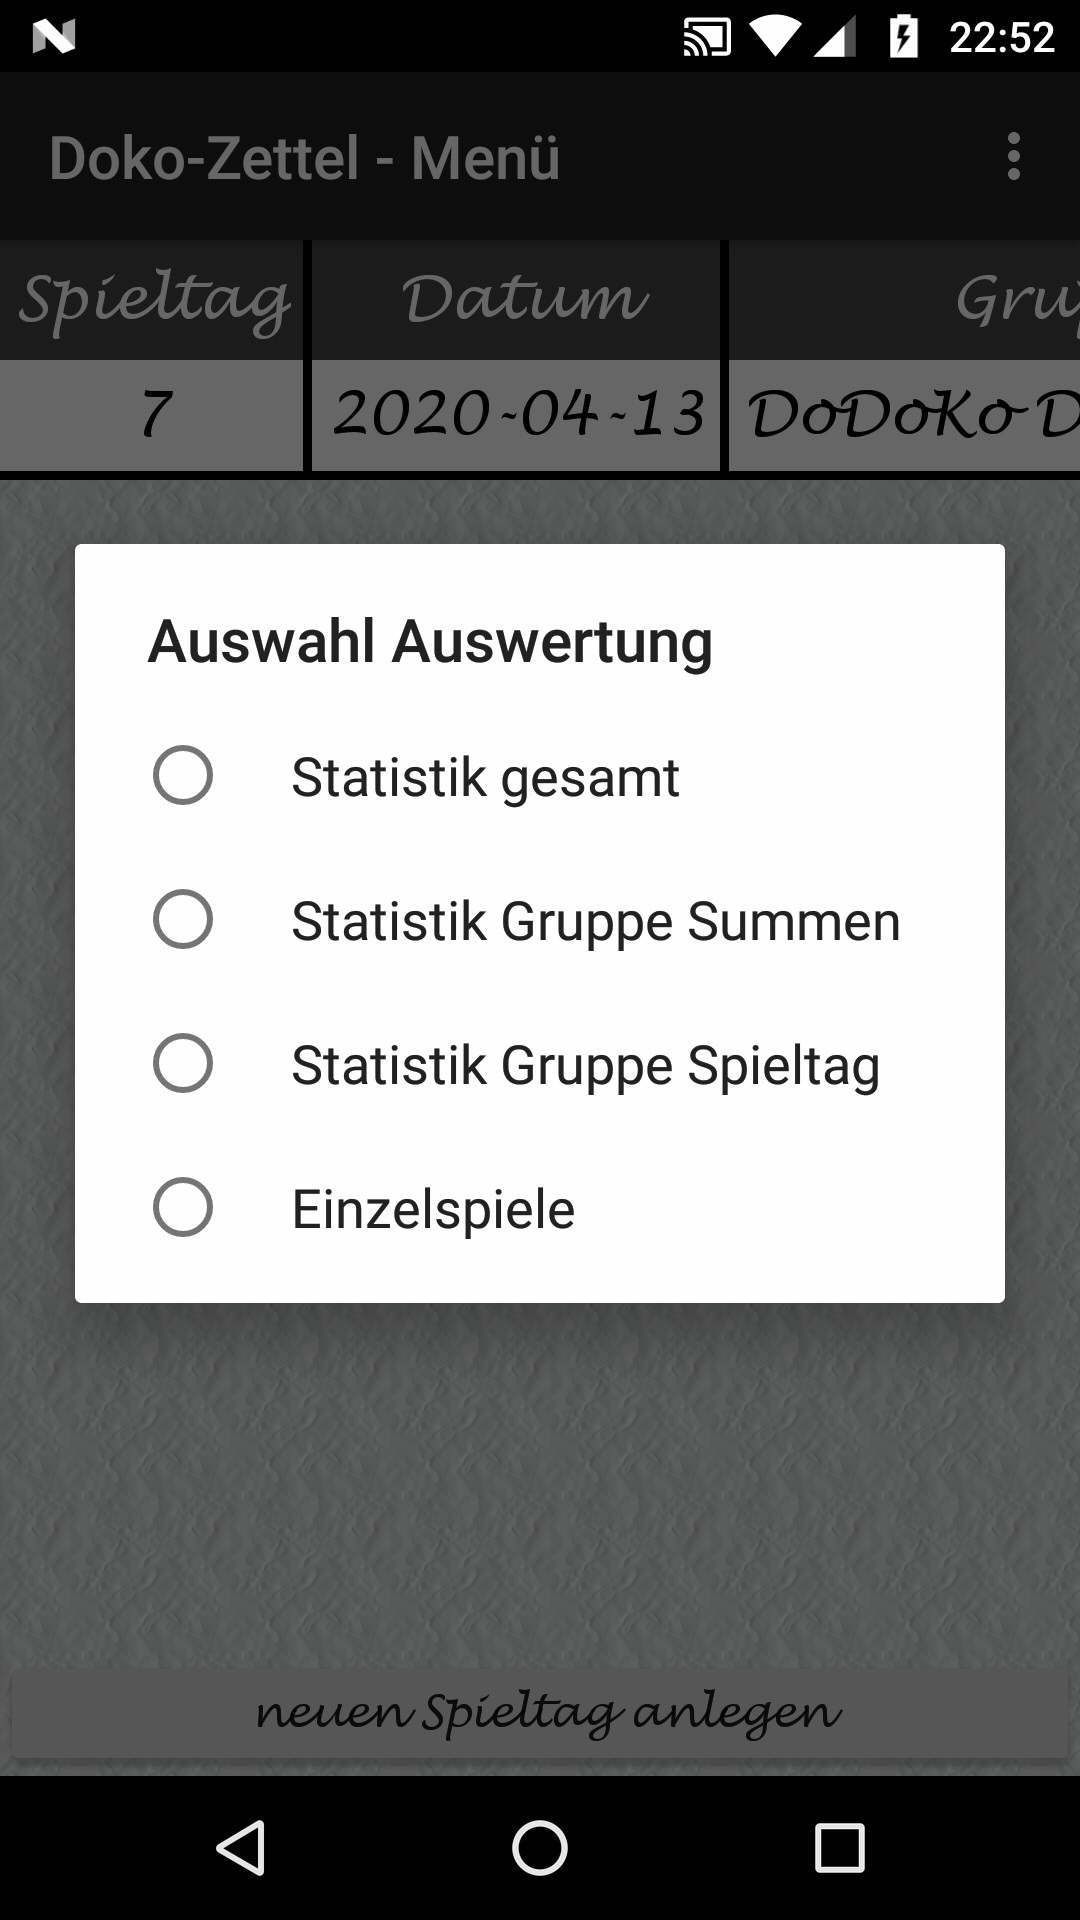Tap the Datum column header

pyautogui.click(x=516, y=300)
